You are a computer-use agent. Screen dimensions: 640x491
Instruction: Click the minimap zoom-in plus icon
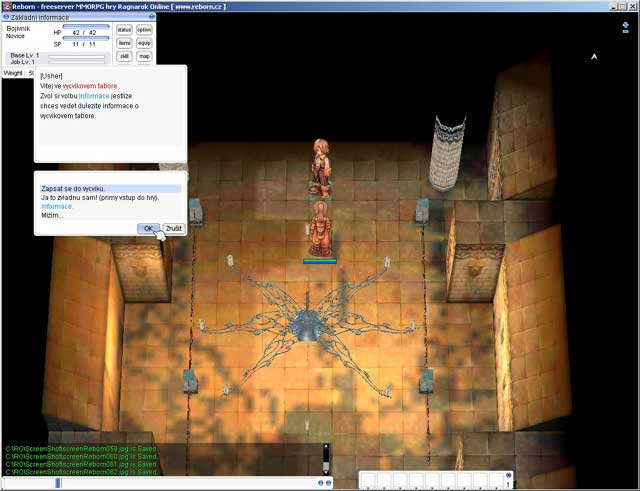click(625, 23)
